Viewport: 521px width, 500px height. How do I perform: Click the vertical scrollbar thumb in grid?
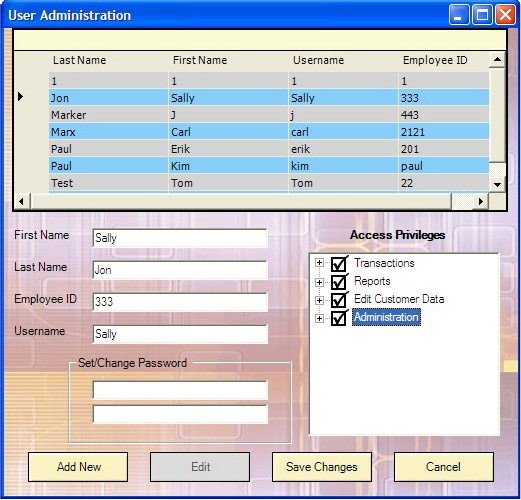(x=497, y=115)
